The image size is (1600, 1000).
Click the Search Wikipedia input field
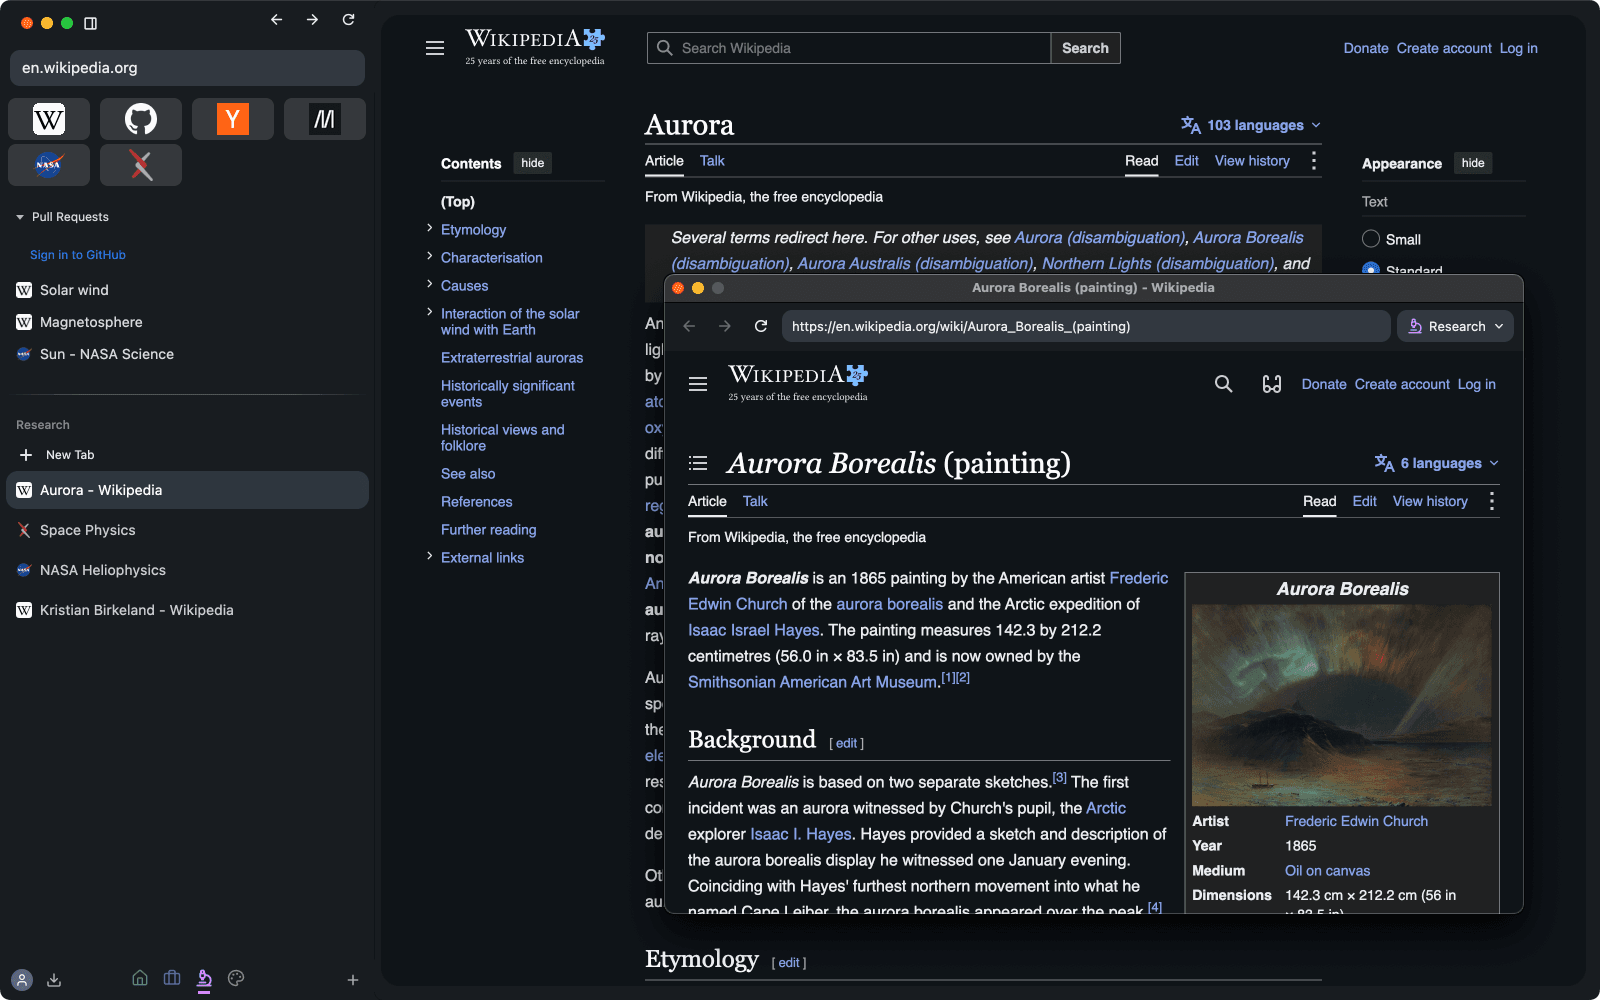[x=849, y=48]
